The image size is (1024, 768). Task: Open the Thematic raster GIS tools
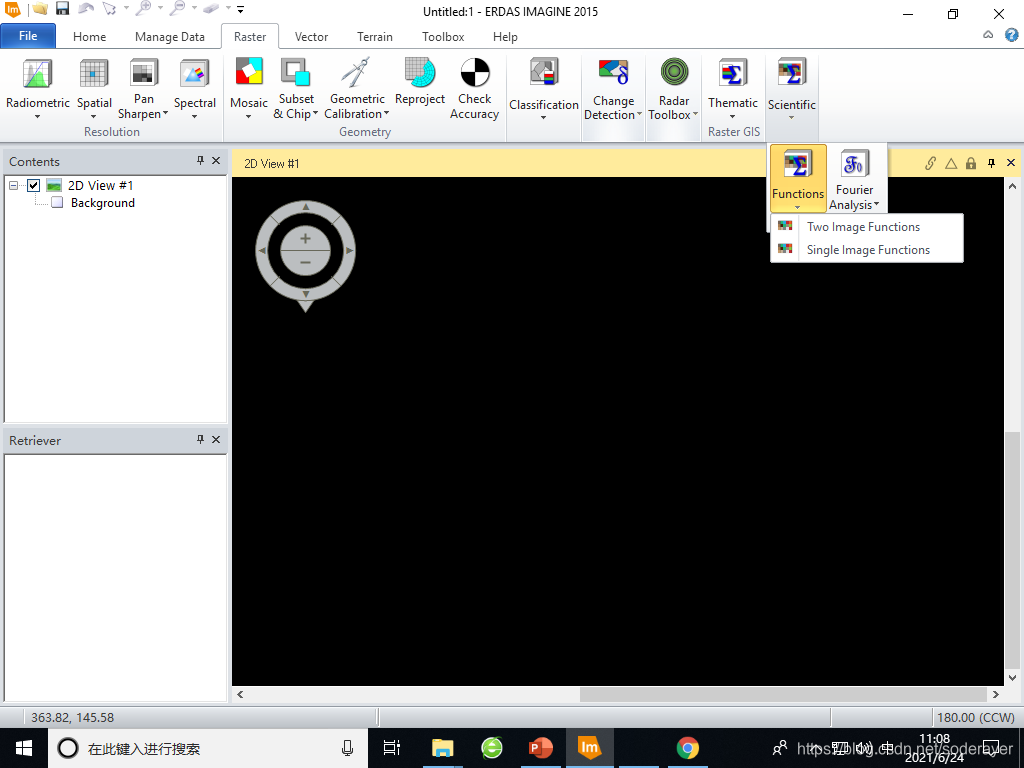(733, 88)
